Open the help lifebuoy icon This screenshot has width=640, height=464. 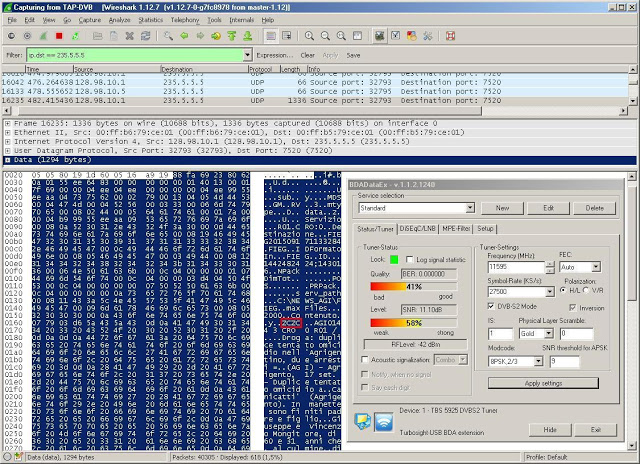(450, 36)
